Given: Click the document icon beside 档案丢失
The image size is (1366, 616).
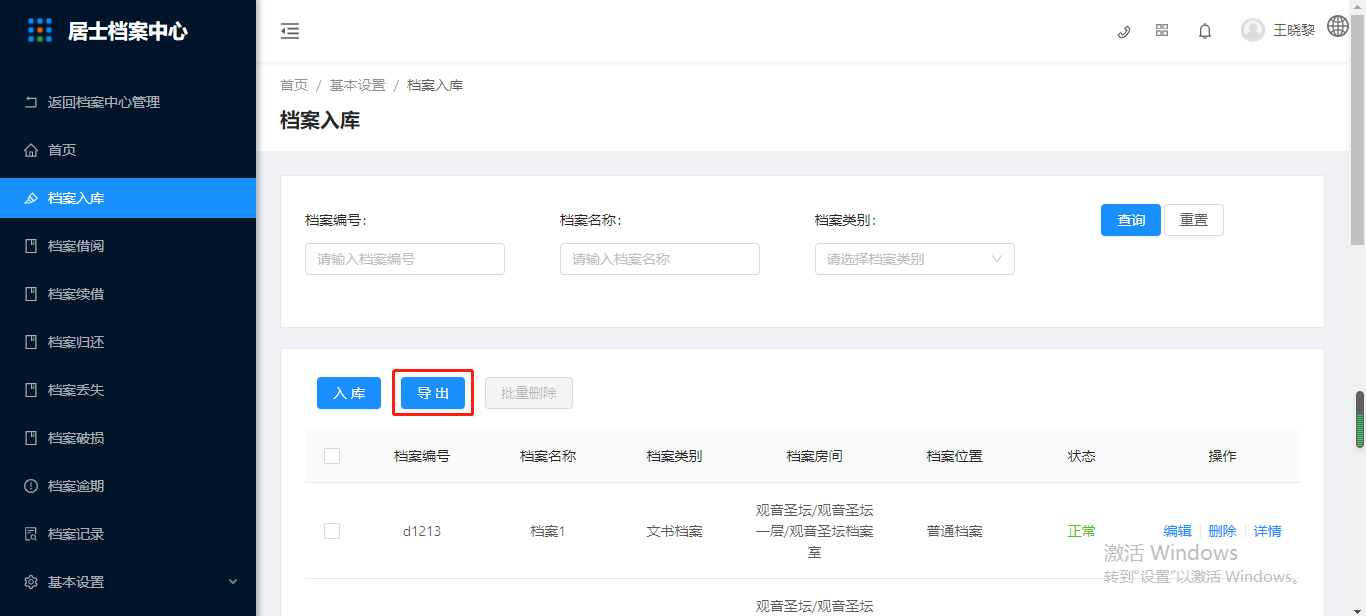Looking at the screenshot, I should pos(31,390).
